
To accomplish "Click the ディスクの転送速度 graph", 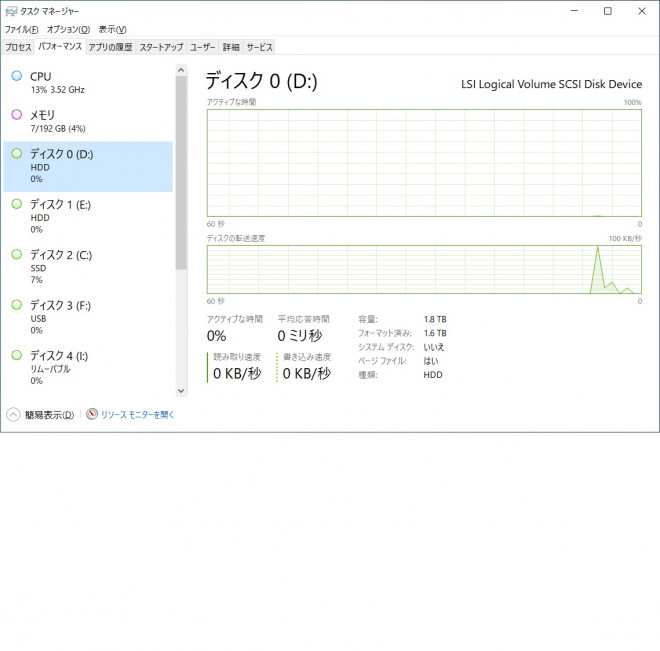I will [x=424, y=270].
